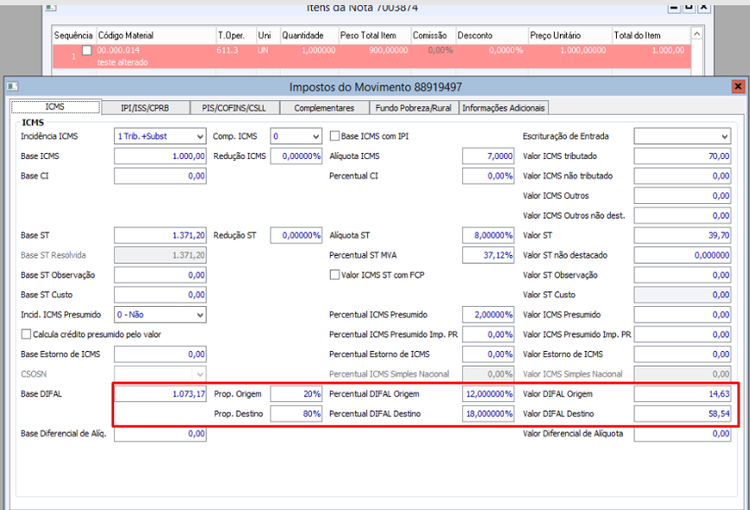Click the Base Estorno de ICMS field
The image size is (750, 510).
160,355
